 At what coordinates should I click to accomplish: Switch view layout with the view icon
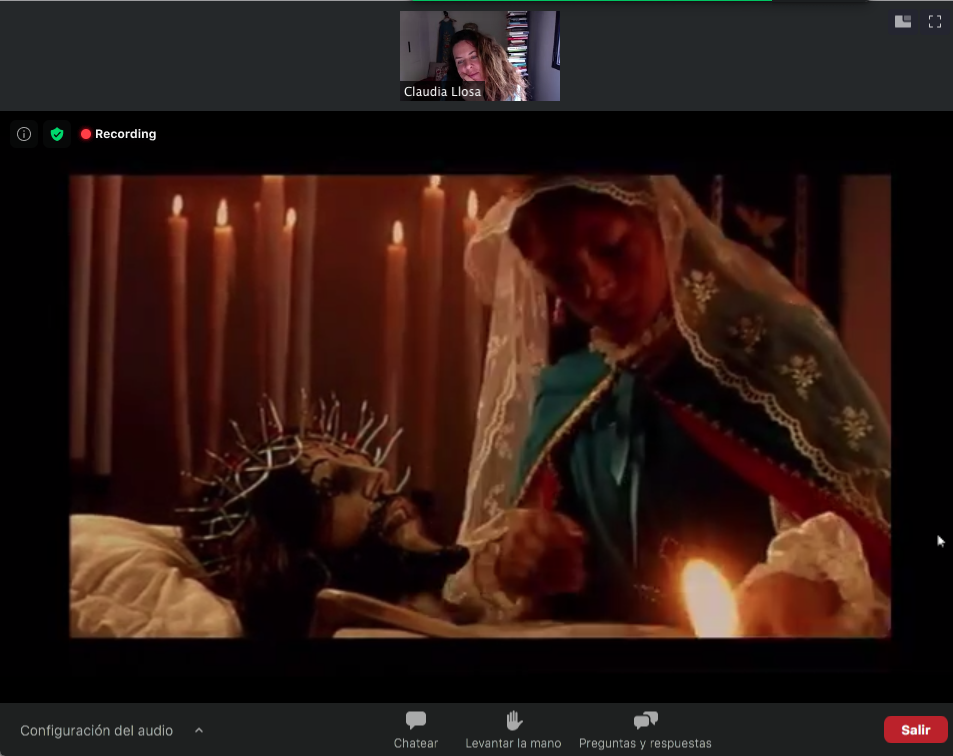903,22
